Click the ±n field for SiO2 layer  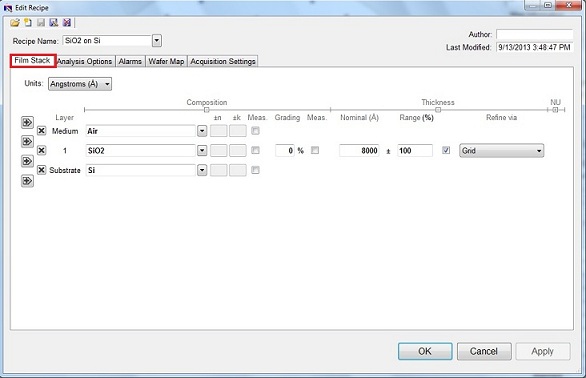219,150
